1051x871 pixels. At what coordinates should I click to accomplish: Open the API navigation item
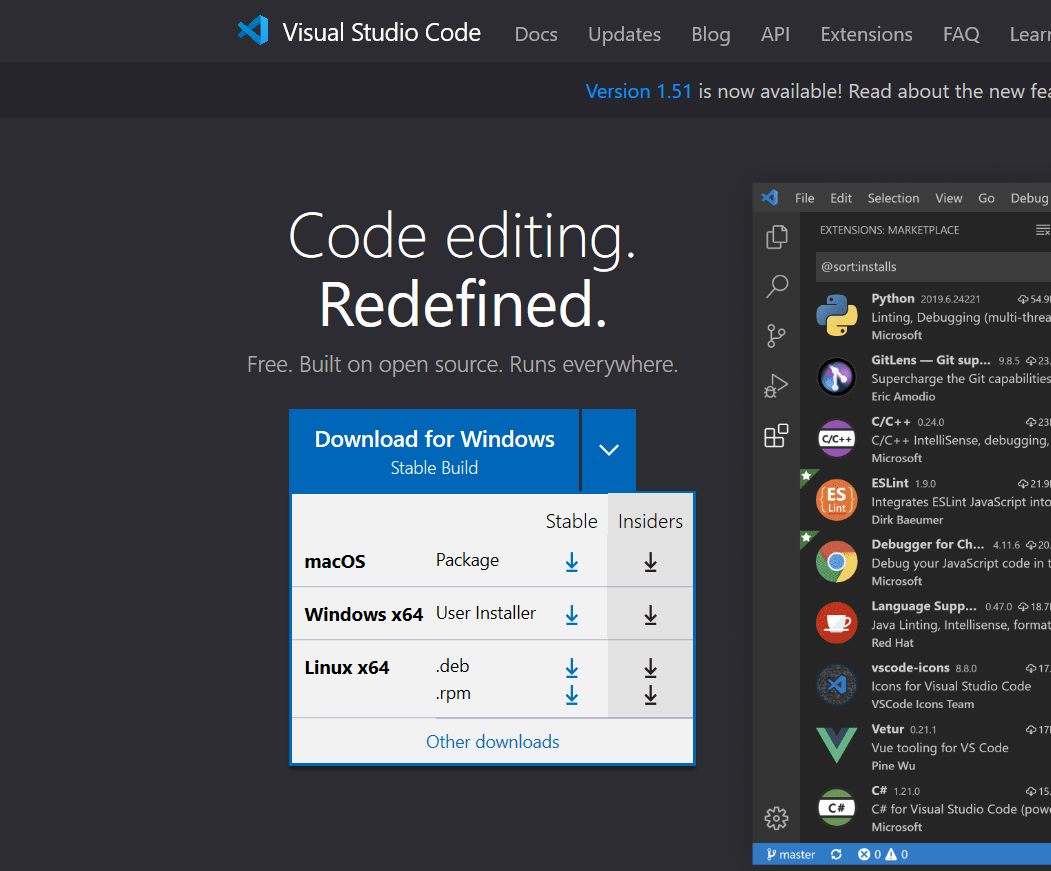775,34
